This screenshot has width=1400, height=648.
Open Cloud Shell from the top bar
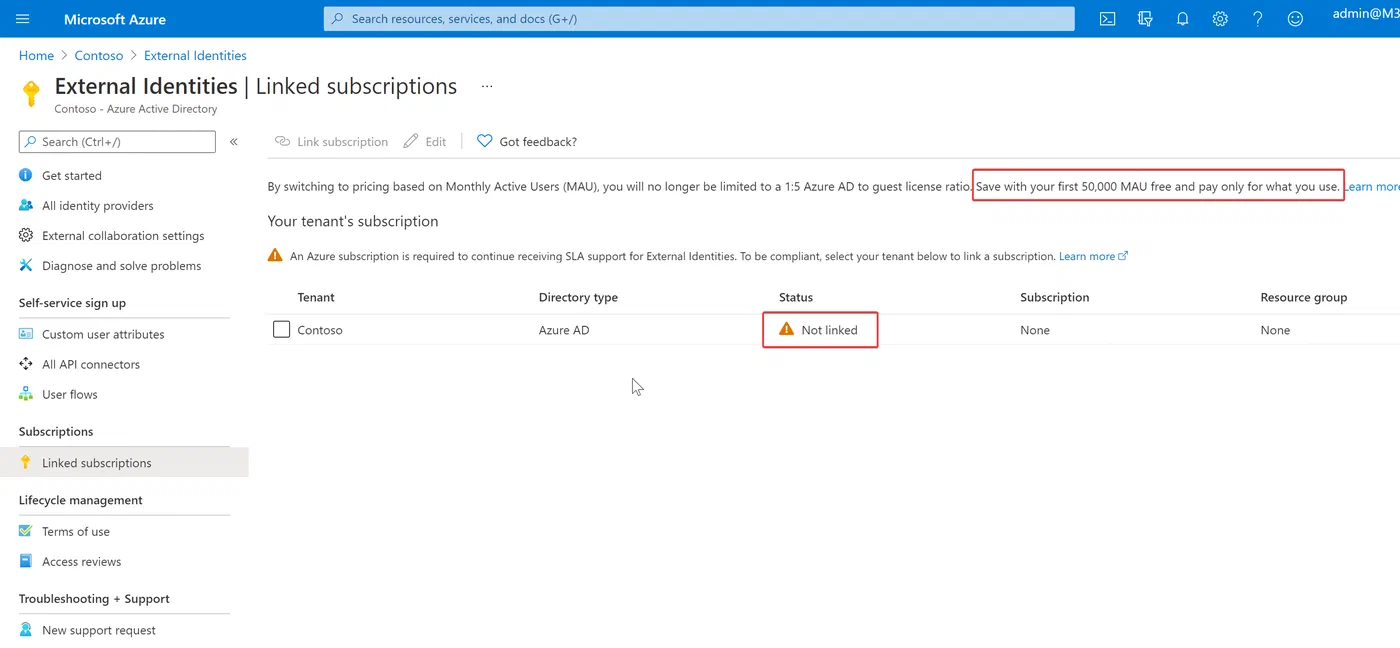point(1107,19)
